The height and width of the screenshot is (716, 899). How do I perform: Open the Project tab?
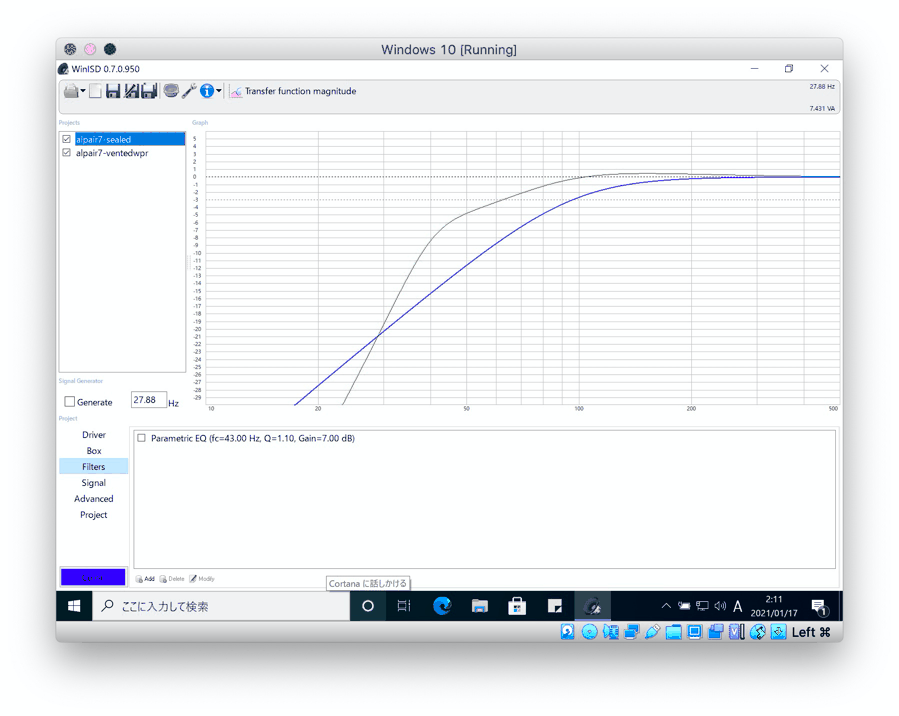pyautogui.click(x=93, y=515)
